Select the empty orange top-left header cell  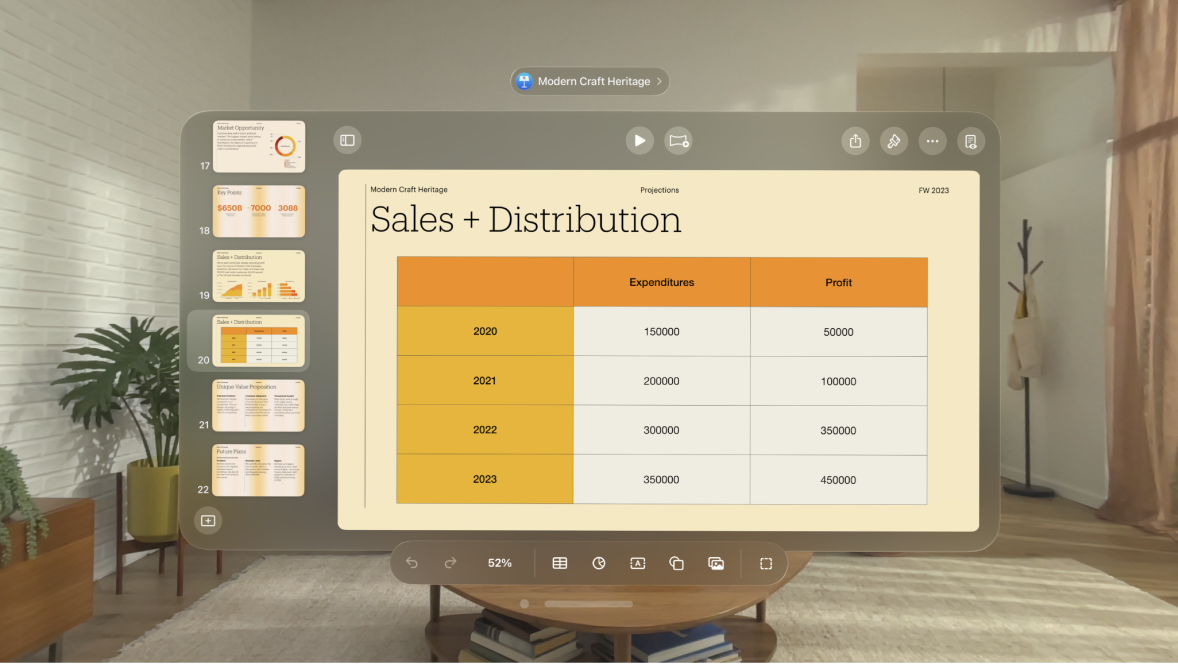click(x=485, y=282)
